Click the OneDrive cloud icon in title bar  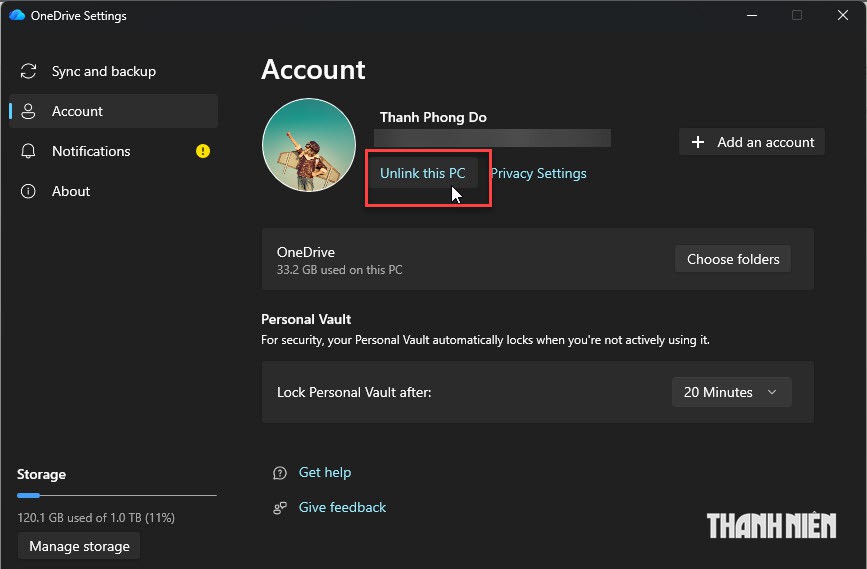pyautogui.click(x=17, y=15)
